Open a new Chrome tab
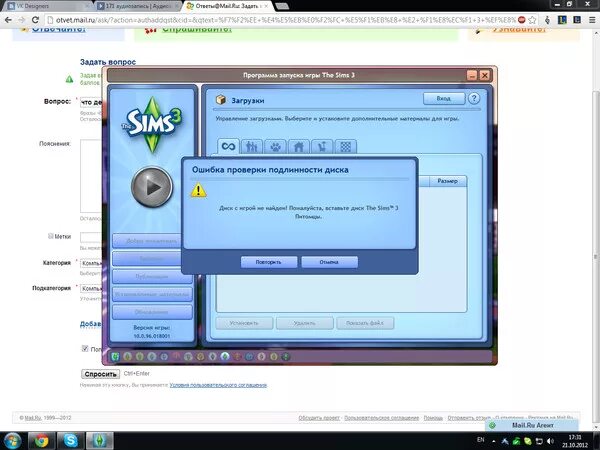This screenshot has width=600, height=450. coord(282,6)
